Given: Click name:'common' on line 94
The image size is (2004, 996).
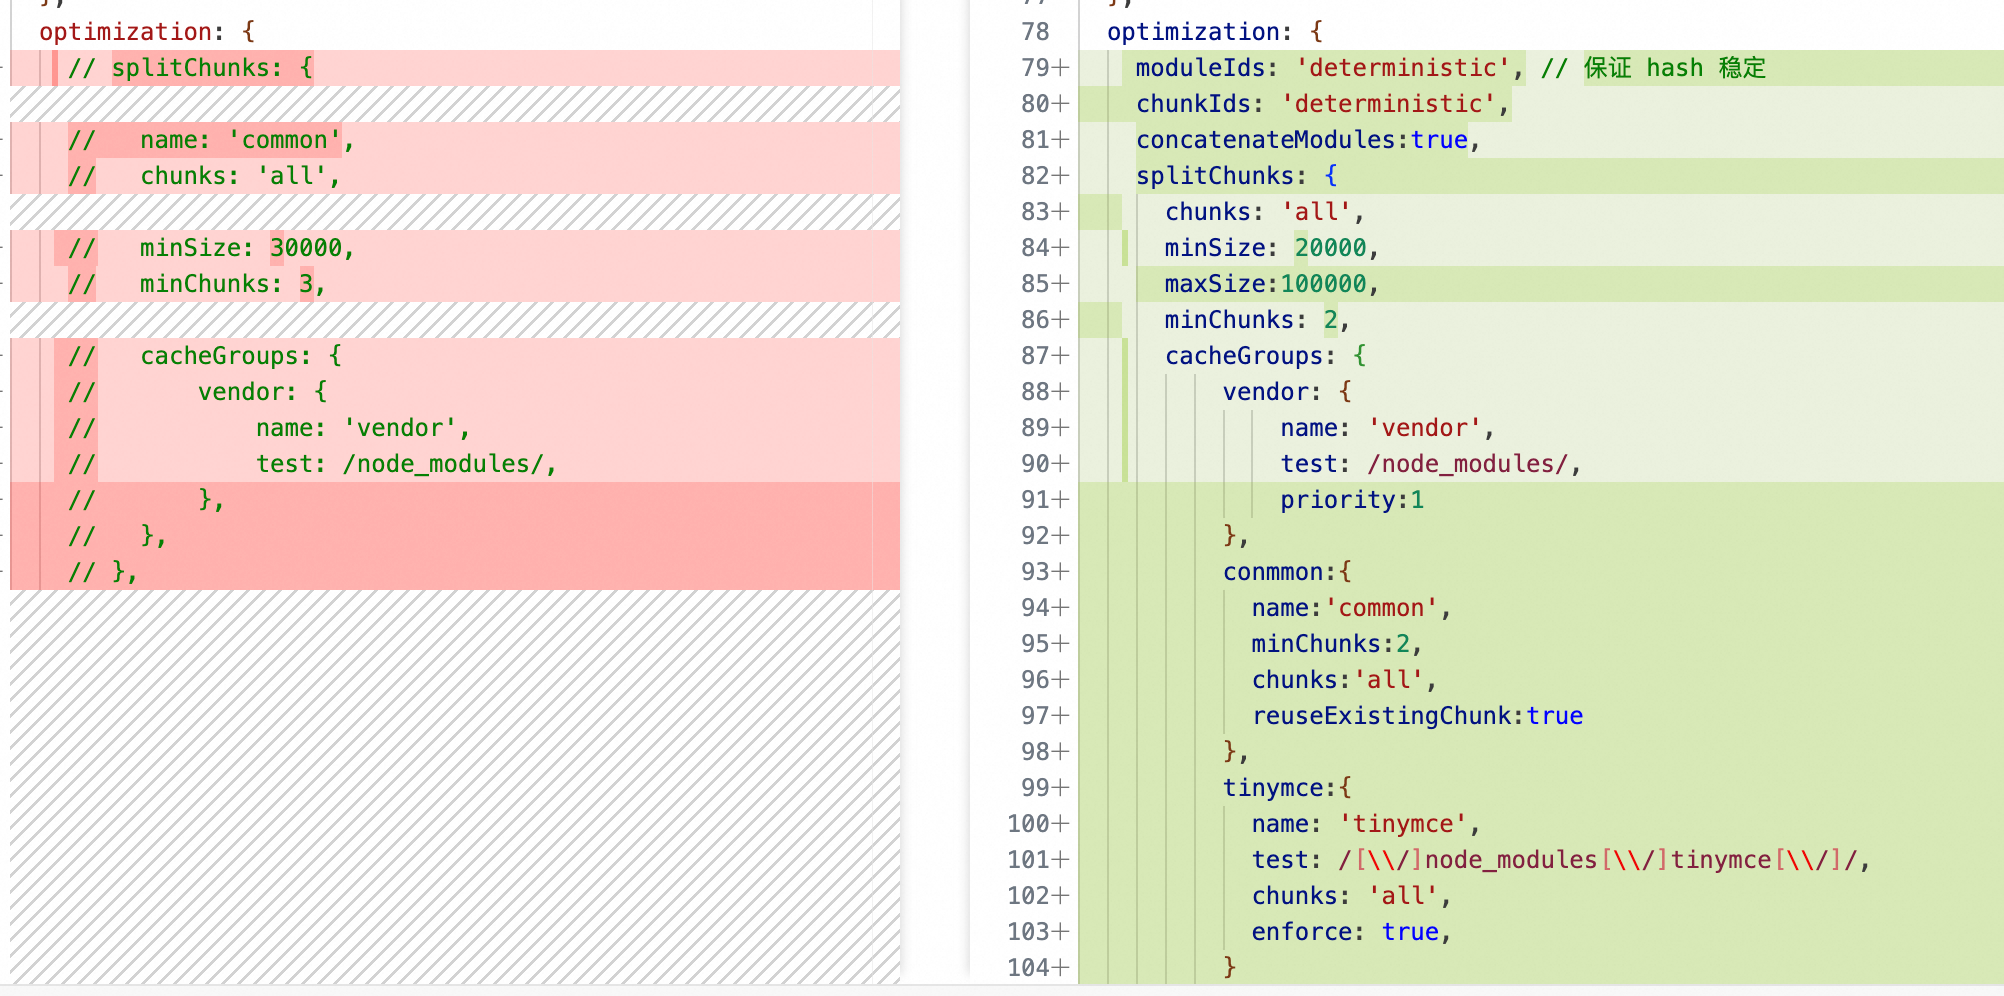Looking at the screenshot, I should pyautogui.click(x=1351, y=608).
